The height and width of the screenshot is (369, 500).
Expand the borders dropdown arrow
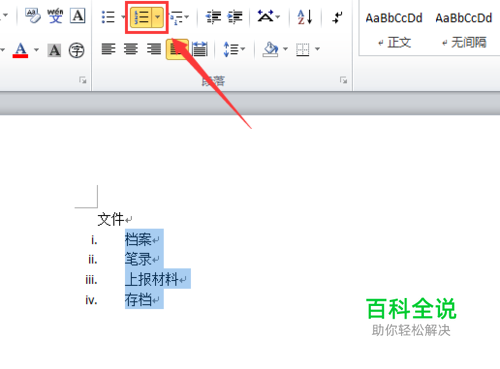[317, 49]
